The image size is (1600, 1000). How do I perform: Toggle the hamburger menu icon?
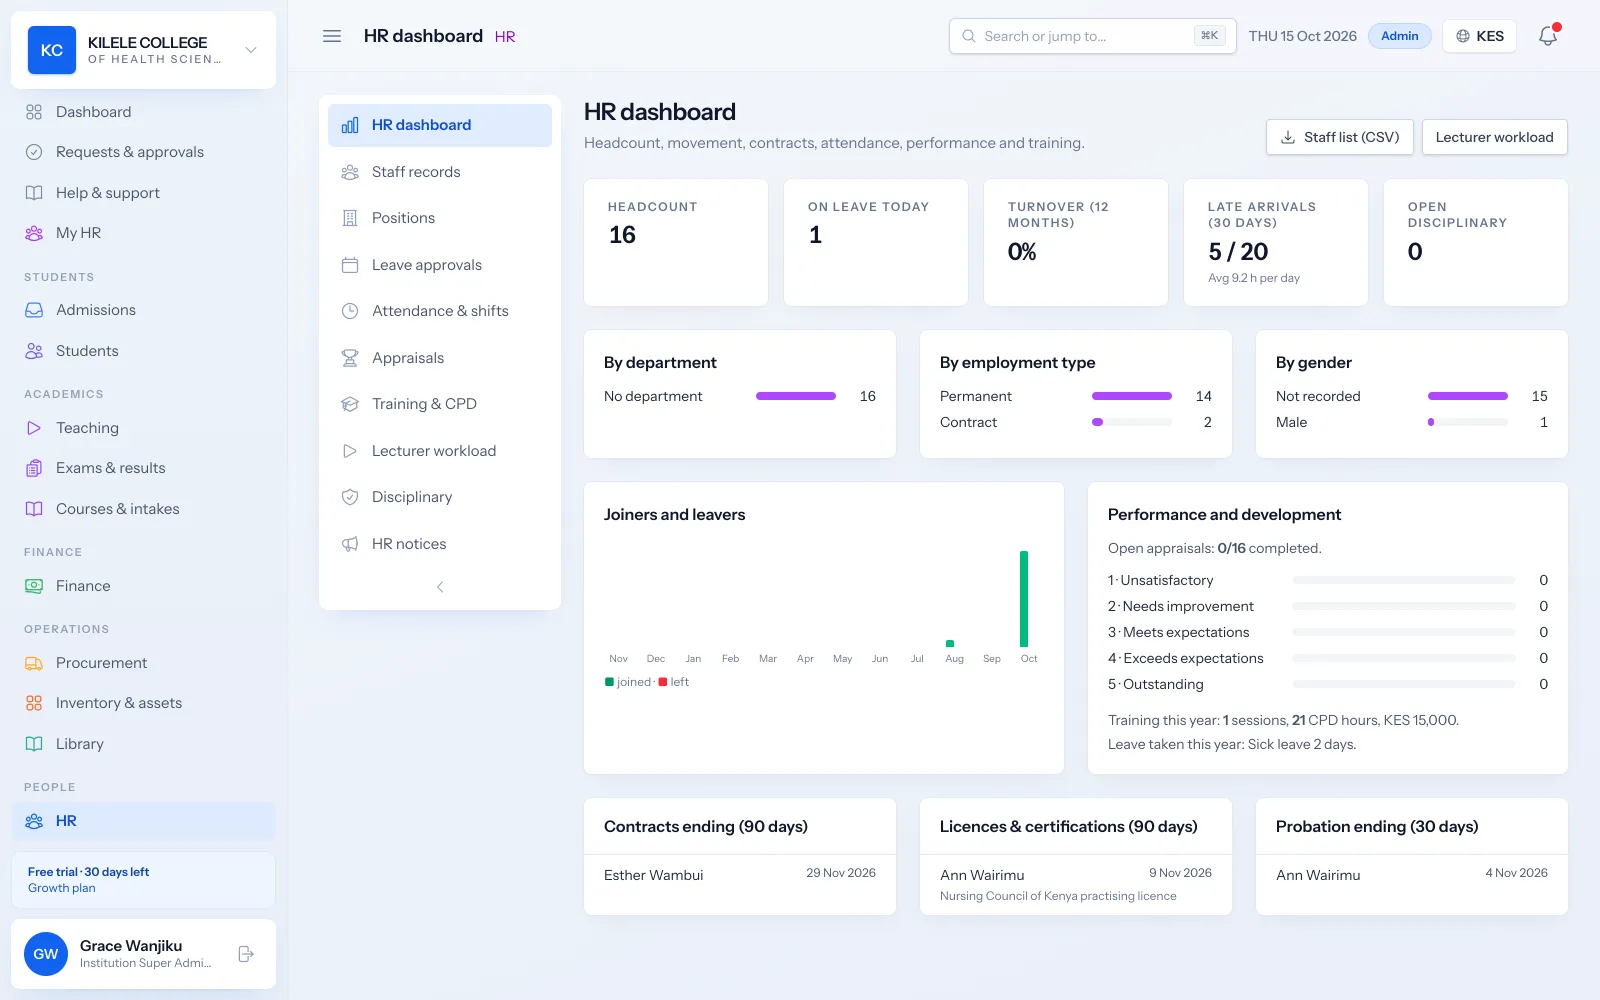click(332, 36)
